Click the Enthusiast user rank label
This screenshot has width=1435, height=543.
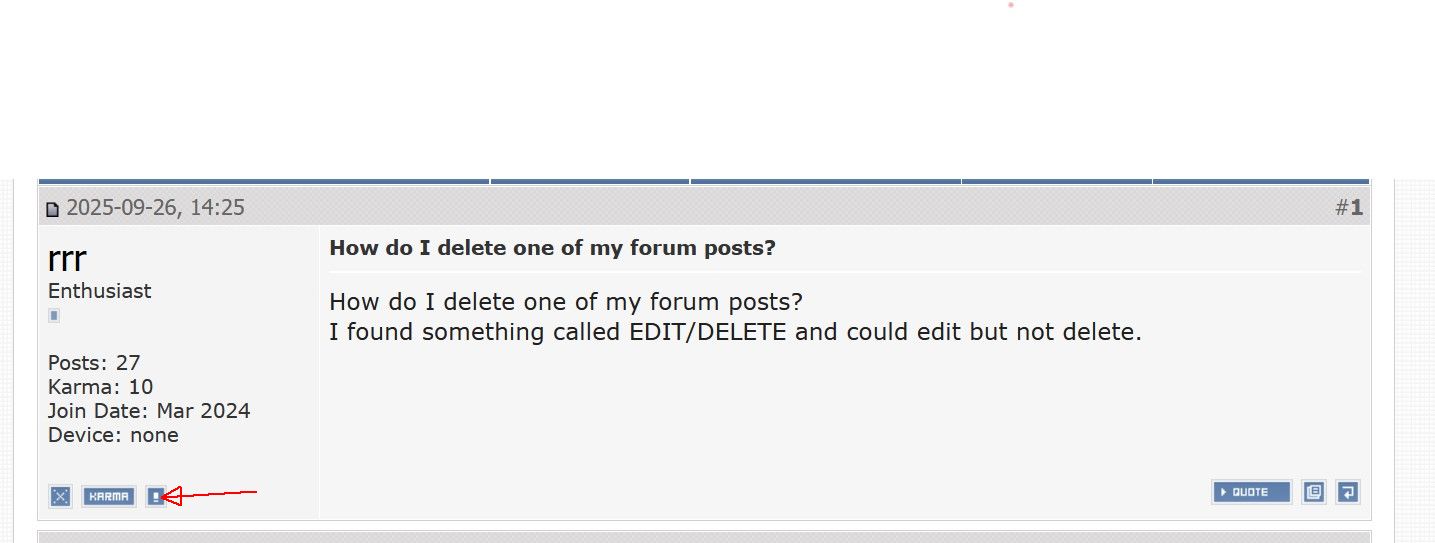click(x=99, y=291)
